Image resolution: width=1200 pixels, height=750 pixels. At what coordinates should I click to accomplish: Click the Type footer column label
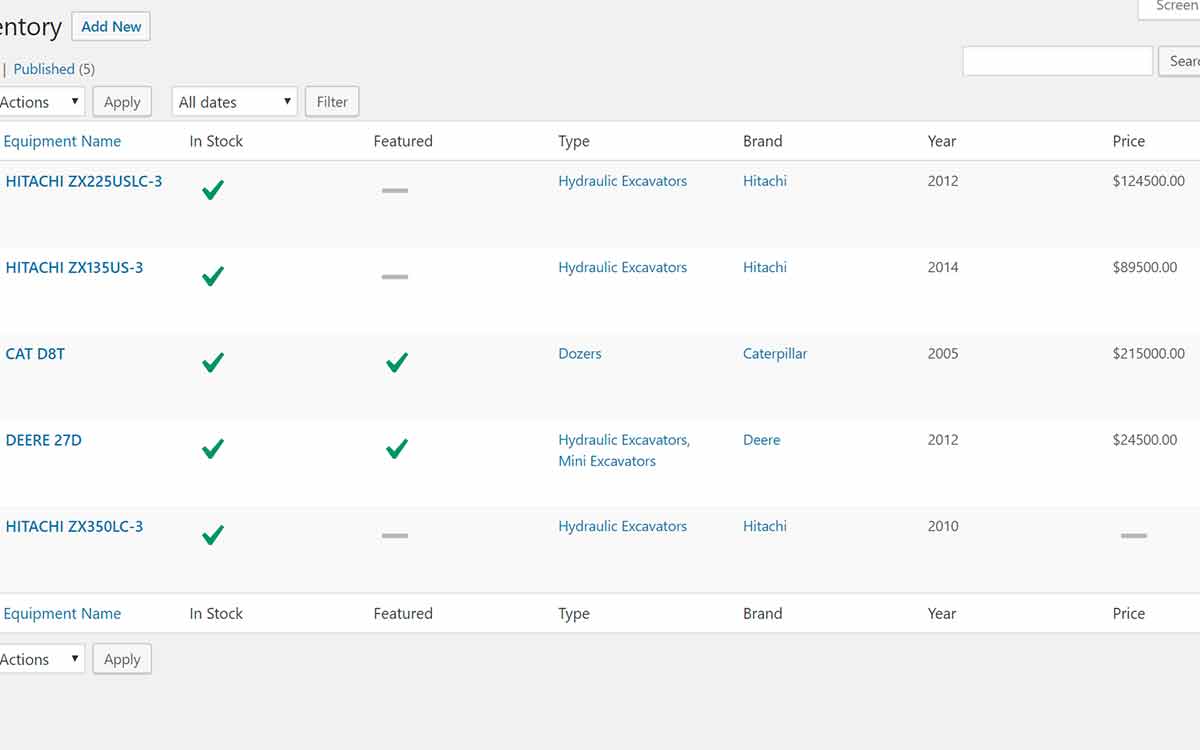point(574,614)
